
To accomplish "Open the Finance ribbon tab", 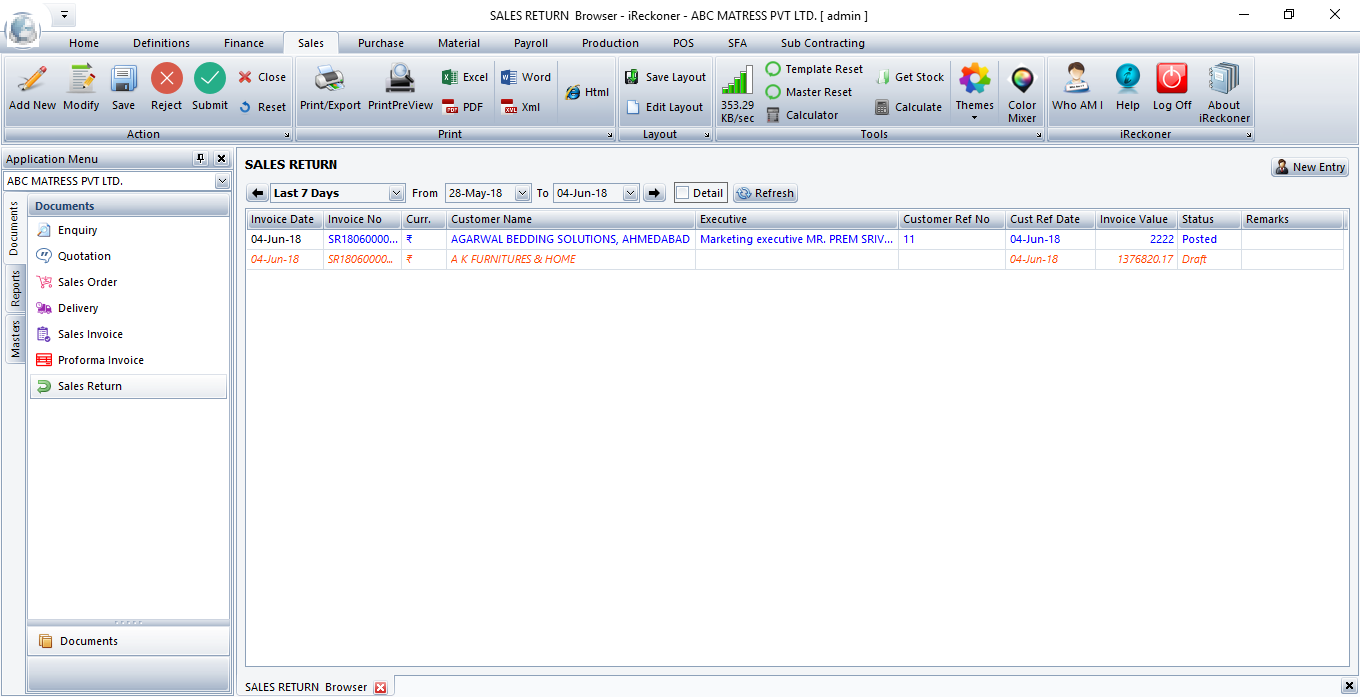I will (244, 43).
